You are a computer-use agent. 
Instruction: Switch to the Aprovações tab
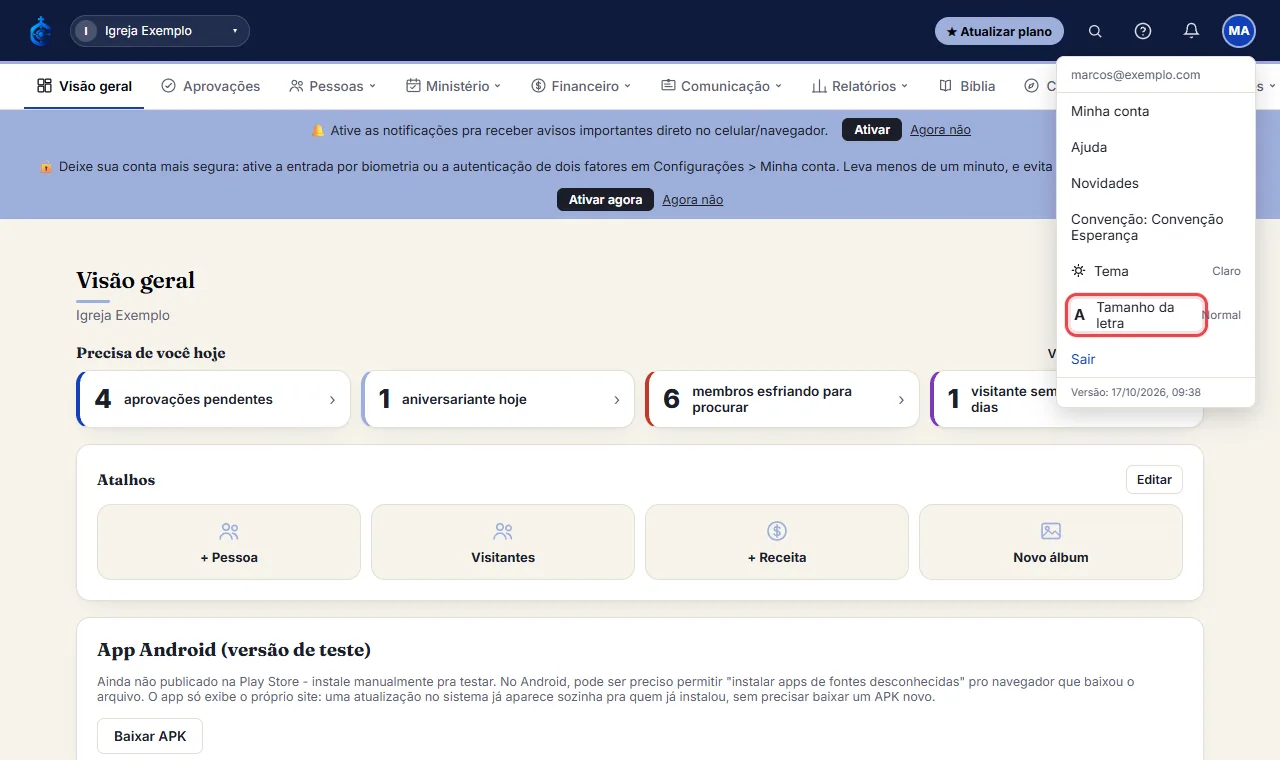210,86
